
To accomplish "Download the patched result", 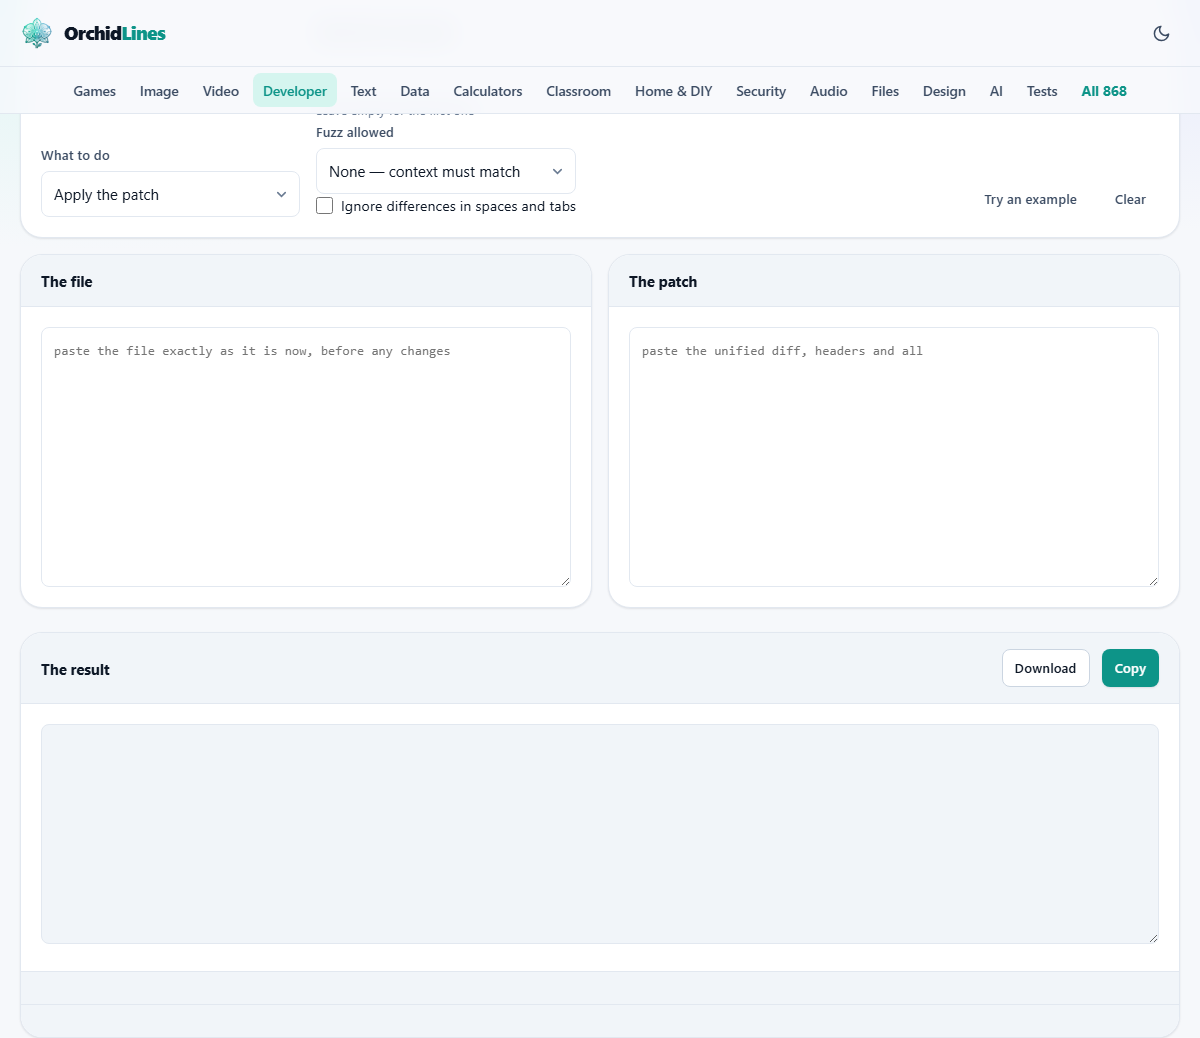I will coord(1046,668).
